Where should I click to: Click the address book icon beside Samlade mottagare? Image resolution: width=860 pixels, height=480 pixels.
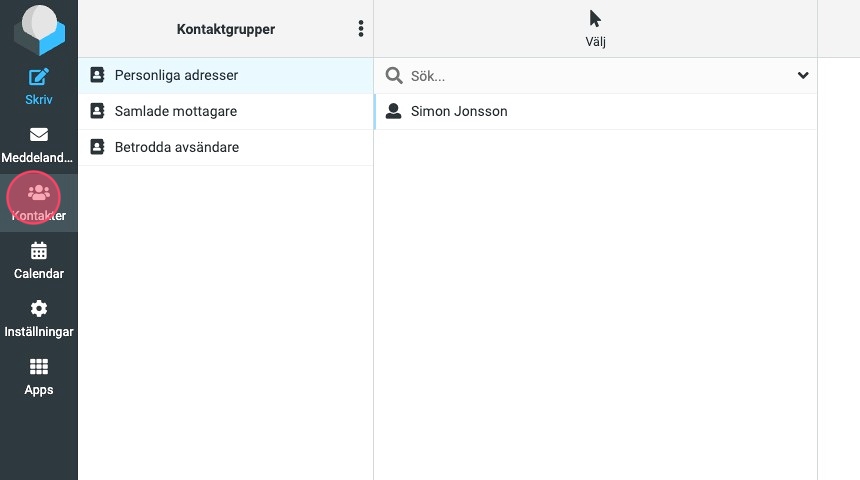[x=97, y=111]
